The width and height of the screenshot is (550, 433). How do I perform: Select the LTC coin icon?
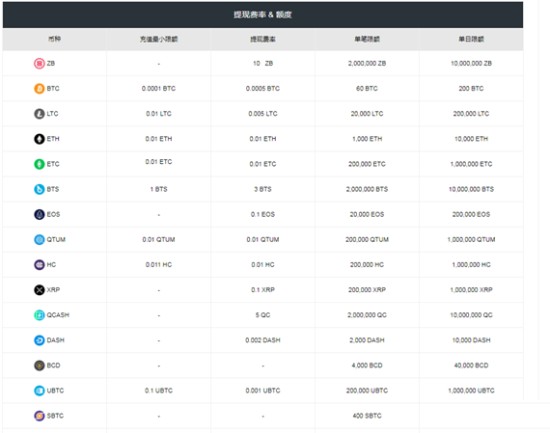tap(39, 114)
